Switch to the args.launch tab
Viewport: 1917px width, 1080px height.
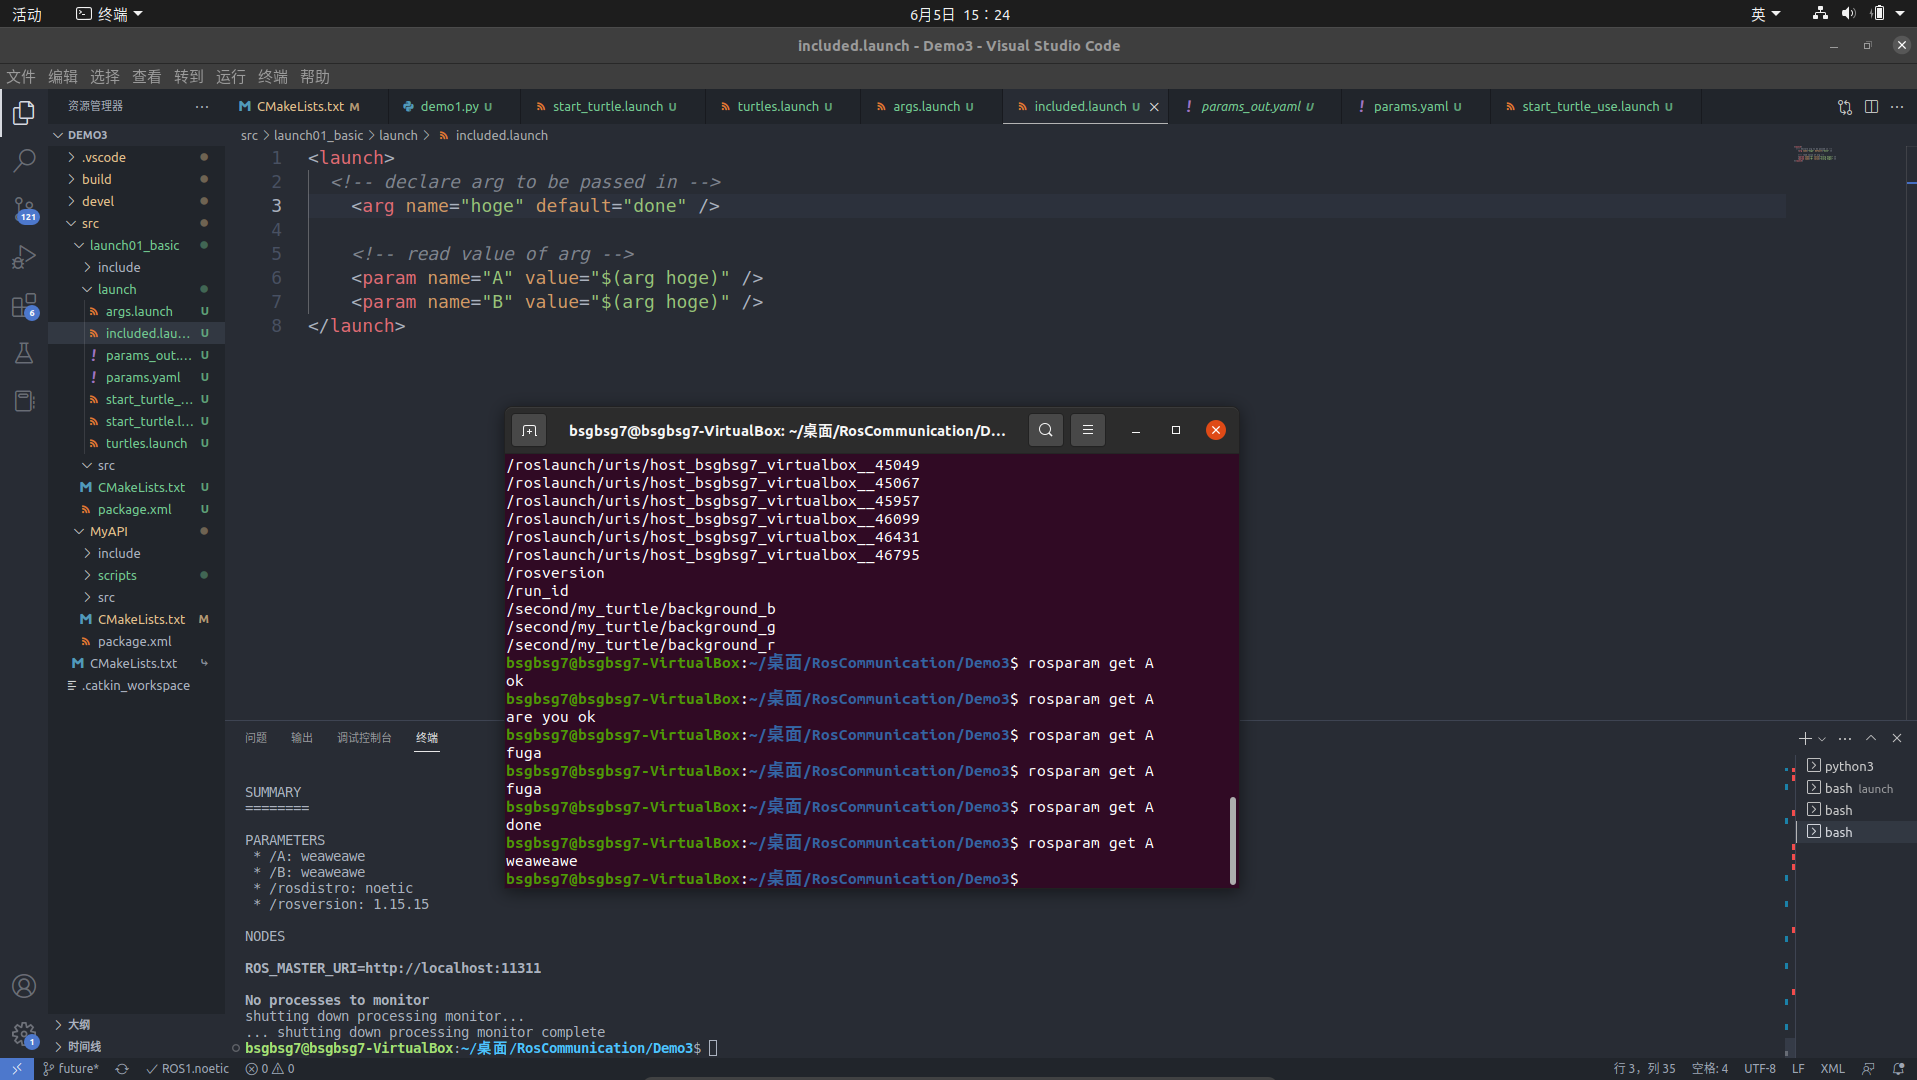tap(925, 106)
